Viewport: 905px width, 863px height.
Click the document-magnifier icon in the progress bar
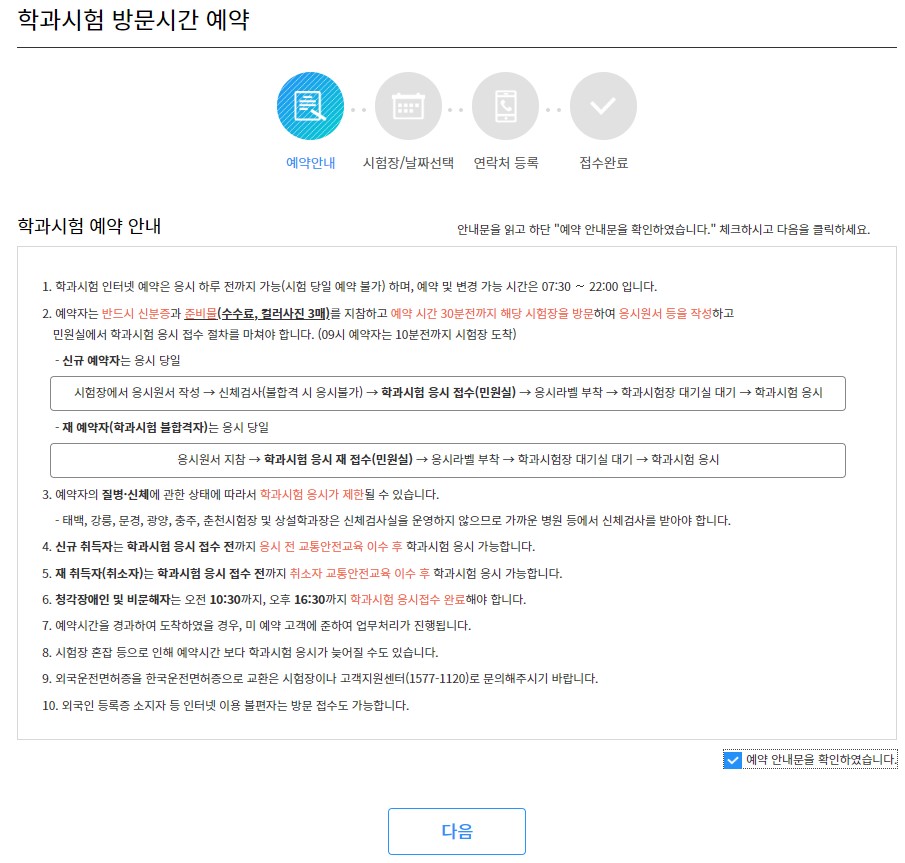310,105
